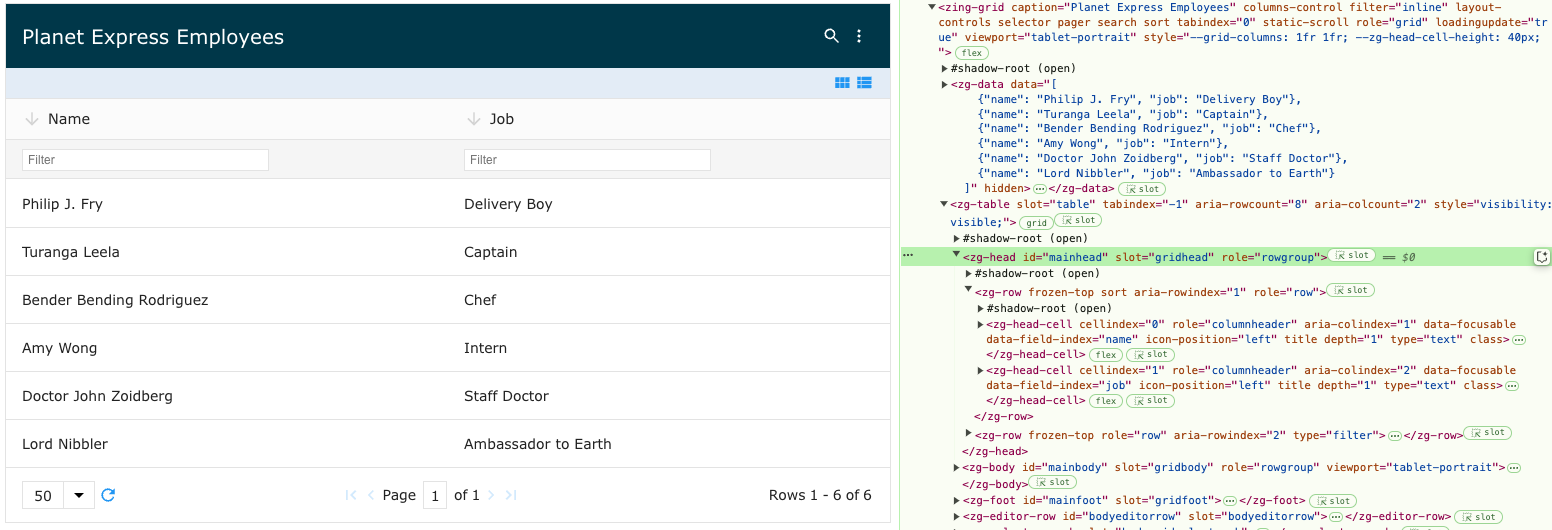Collapse the zg-row frozen-top sort node
Viewport: 1552px width, 530px height.
tap(969, 290)
